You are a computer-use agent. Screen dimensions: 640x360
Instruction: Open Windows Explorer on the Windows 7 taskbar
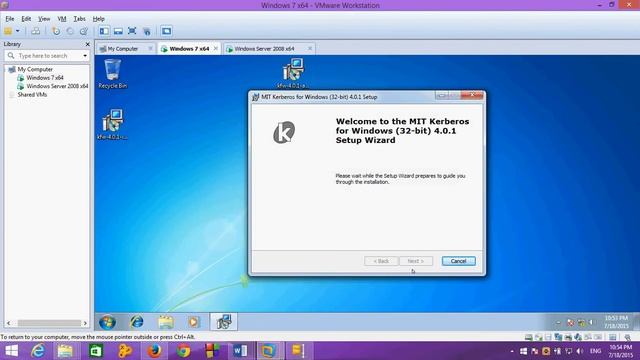pos(166,322)
